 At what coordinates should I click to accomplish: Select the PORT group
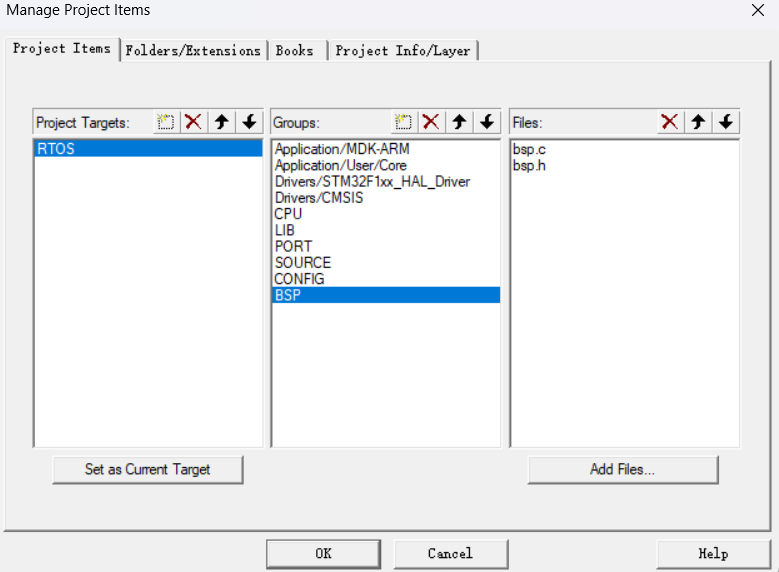(x=386, y=246)
